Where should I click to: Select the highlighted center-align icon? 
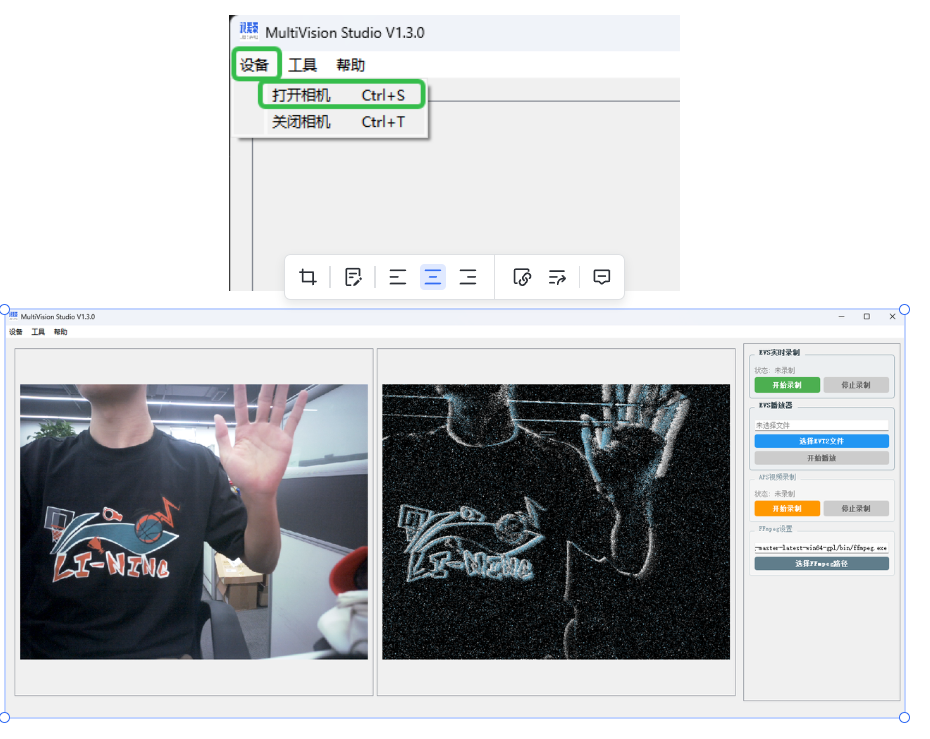(432, 278)
